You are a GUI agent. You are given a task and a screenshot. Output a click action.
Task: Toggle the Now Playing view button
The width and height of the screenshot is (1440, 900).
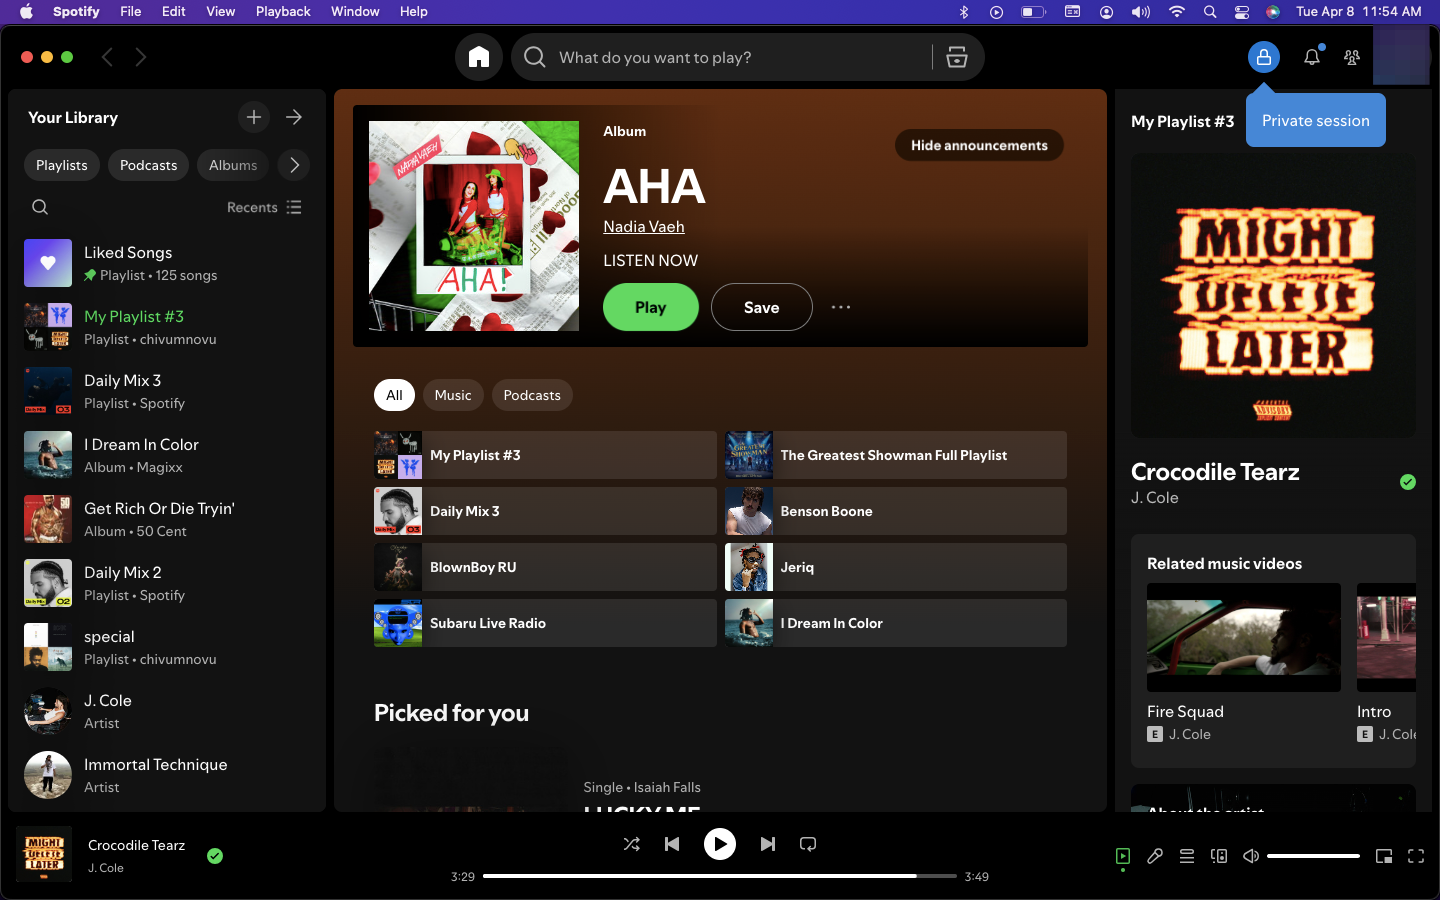click(1123, 856)
